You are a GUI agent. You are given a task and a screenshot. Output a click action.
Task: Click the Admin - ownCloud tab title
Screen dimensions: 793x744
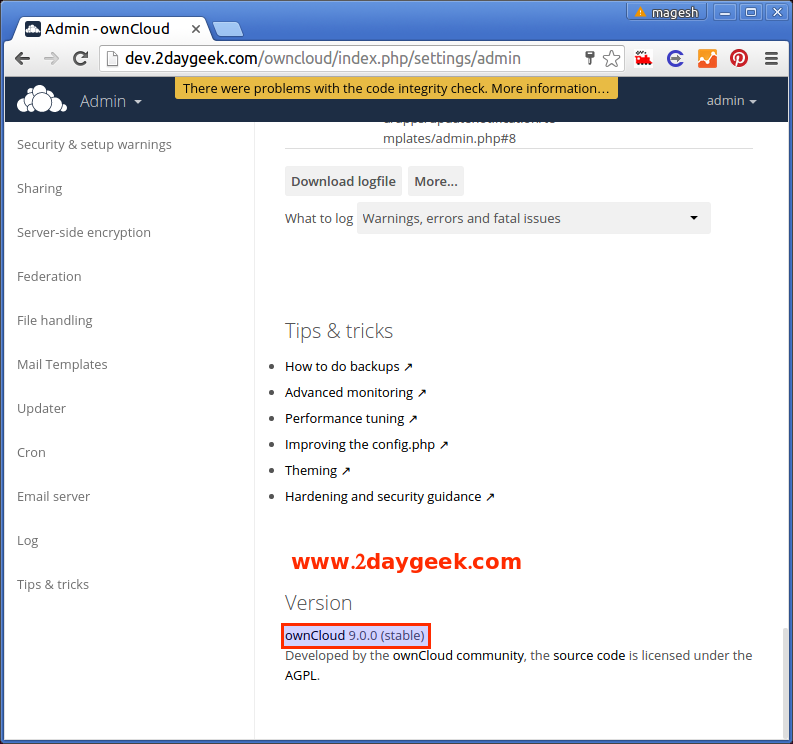[107, 29]
